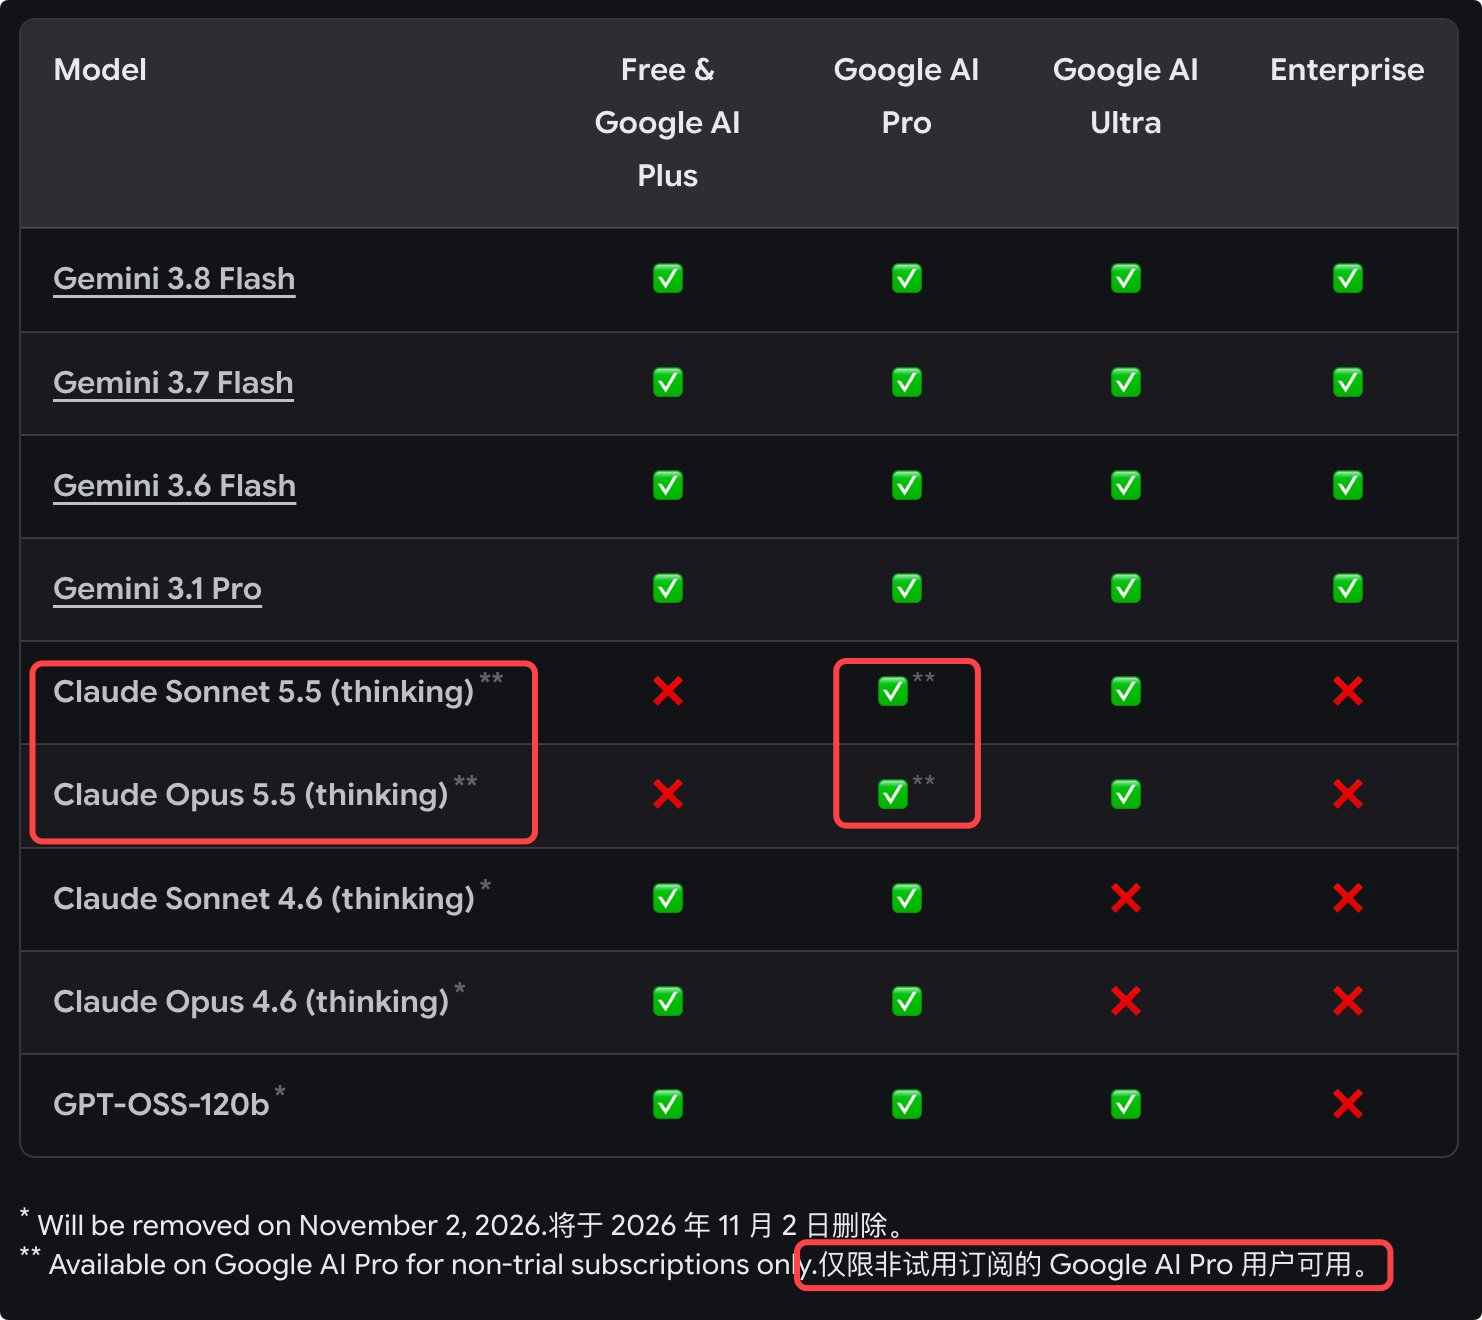Screen dimensions: 1482x1320
Task: Click the Enterprise red cross for Claude Opus 4.6
Action: point(1348,1001)
